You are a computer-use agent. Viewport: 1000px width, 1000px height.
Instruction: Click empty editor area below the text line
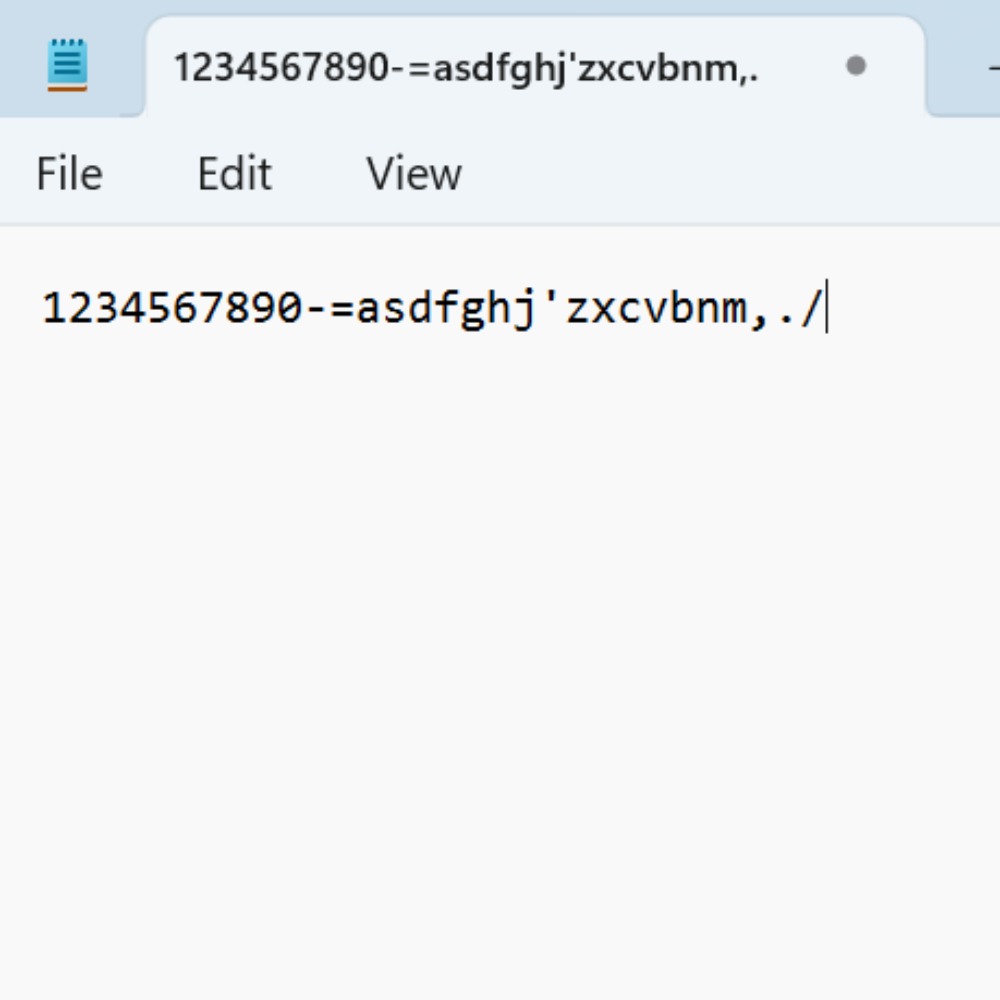(x=500, y=638)
